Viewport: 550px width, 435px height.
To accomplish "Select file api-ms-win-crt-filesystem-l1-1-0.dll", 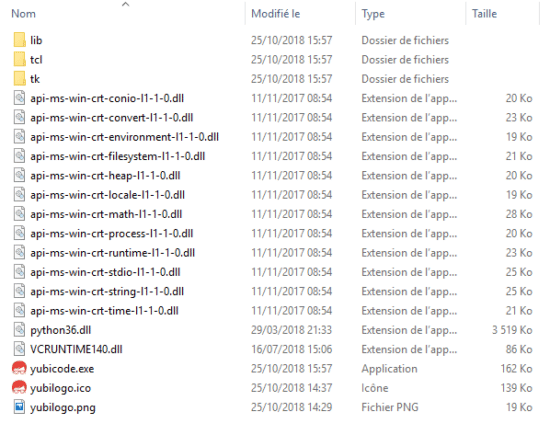I will [x=118, y=156].
